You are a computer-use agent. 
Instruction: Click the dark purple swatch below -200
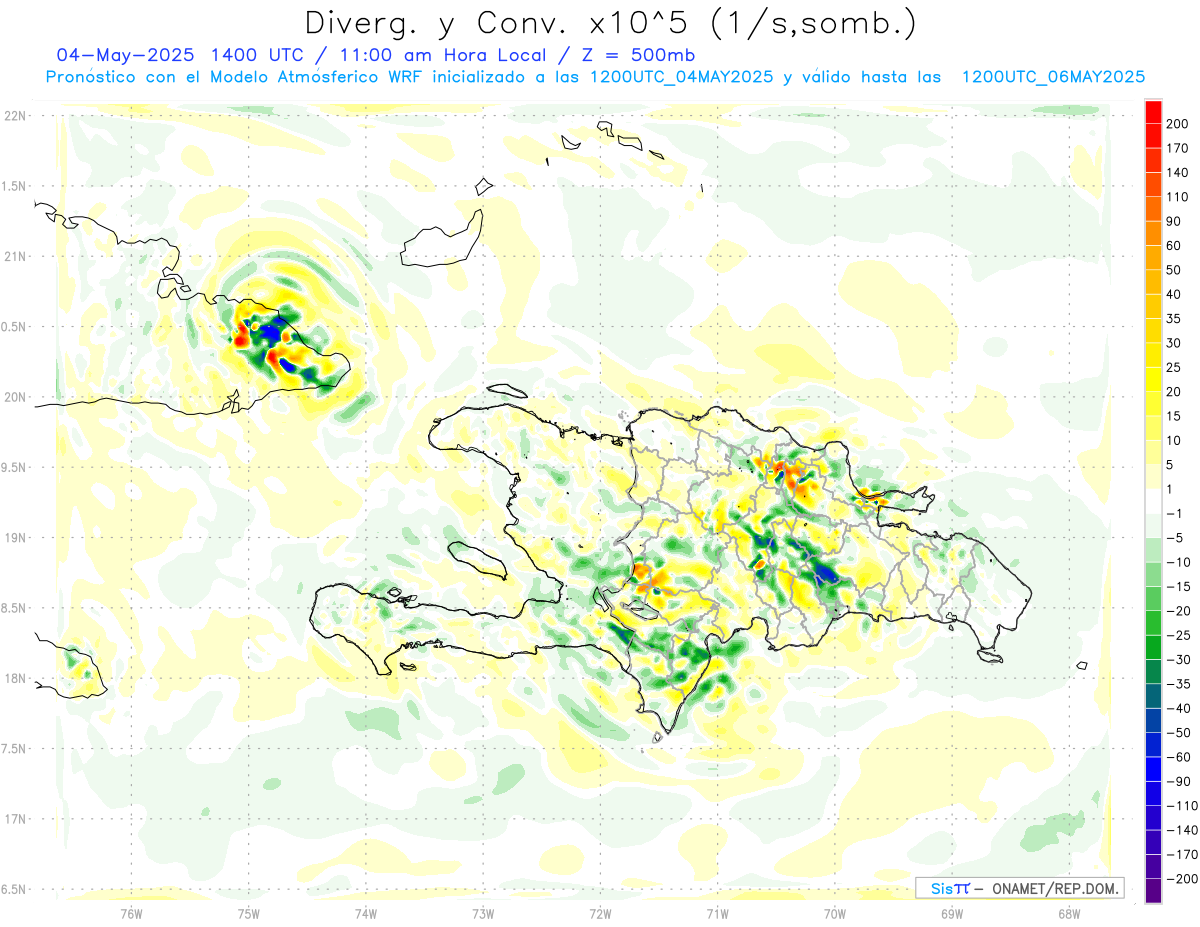[1153, 890]
